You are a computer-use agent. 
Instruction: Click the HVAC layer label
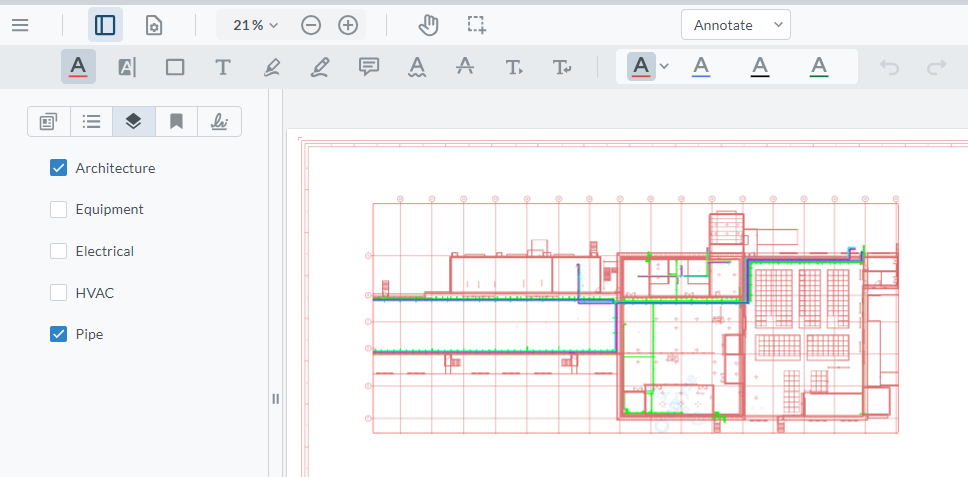(x=94, y=292)
